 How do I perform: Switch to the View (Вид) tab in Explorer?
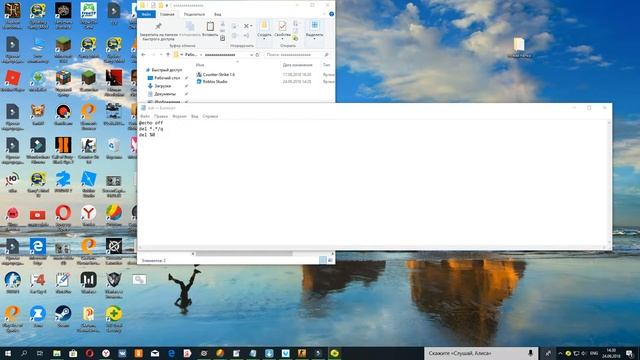click(x=218, y=14)
